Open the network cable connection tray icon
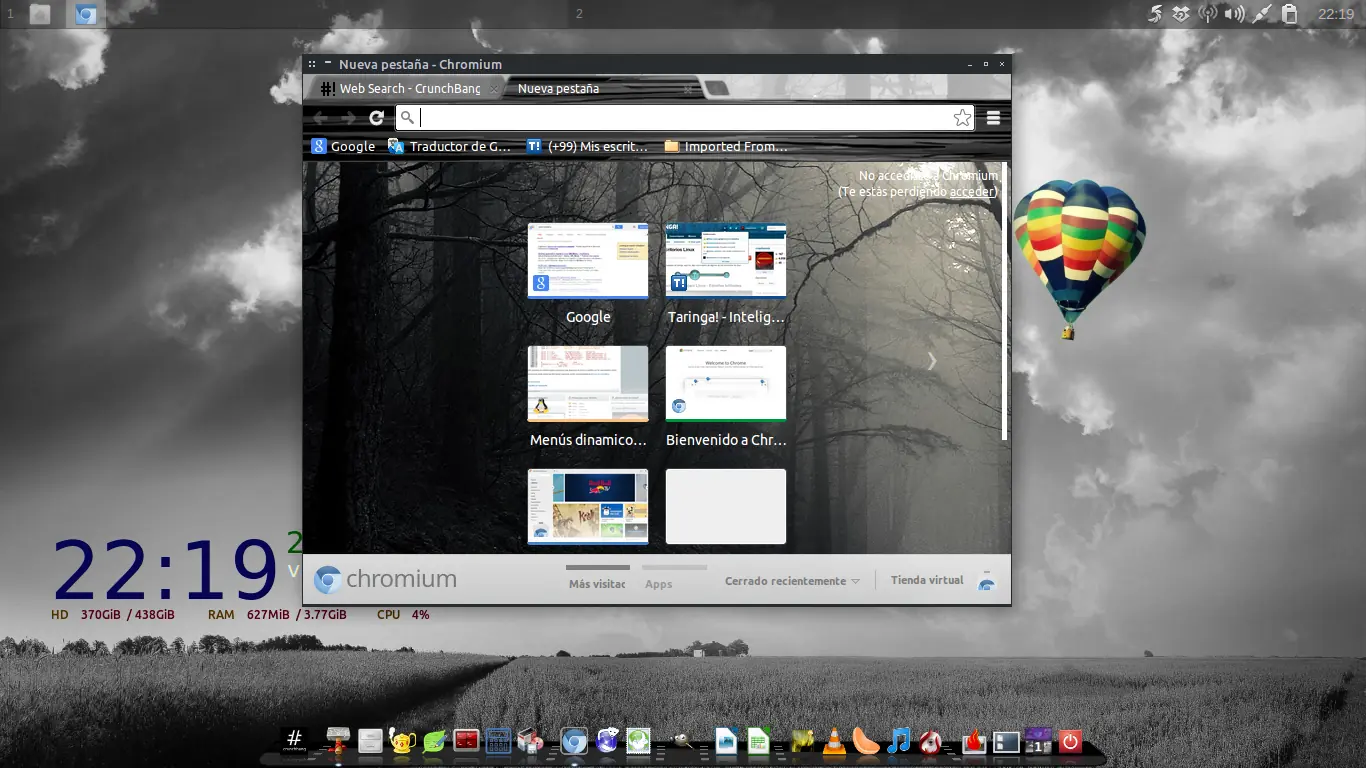This screenshot has height=768, width=1366. coord(1262,14)
